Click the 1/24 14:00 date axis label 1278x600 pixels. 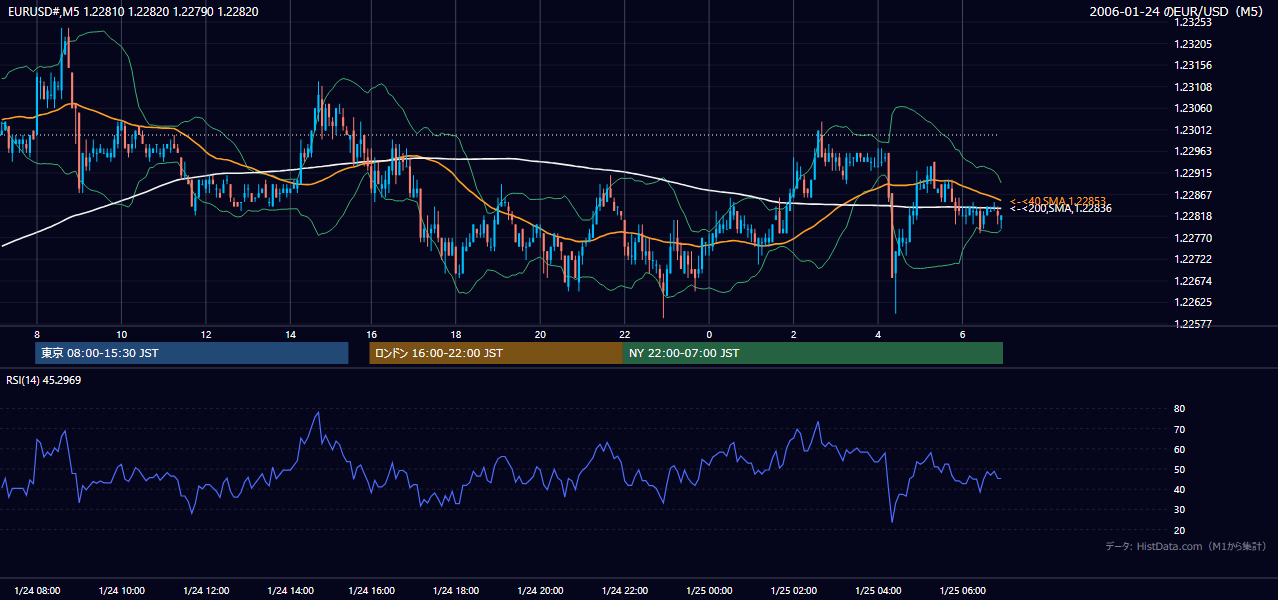point(290,590)
